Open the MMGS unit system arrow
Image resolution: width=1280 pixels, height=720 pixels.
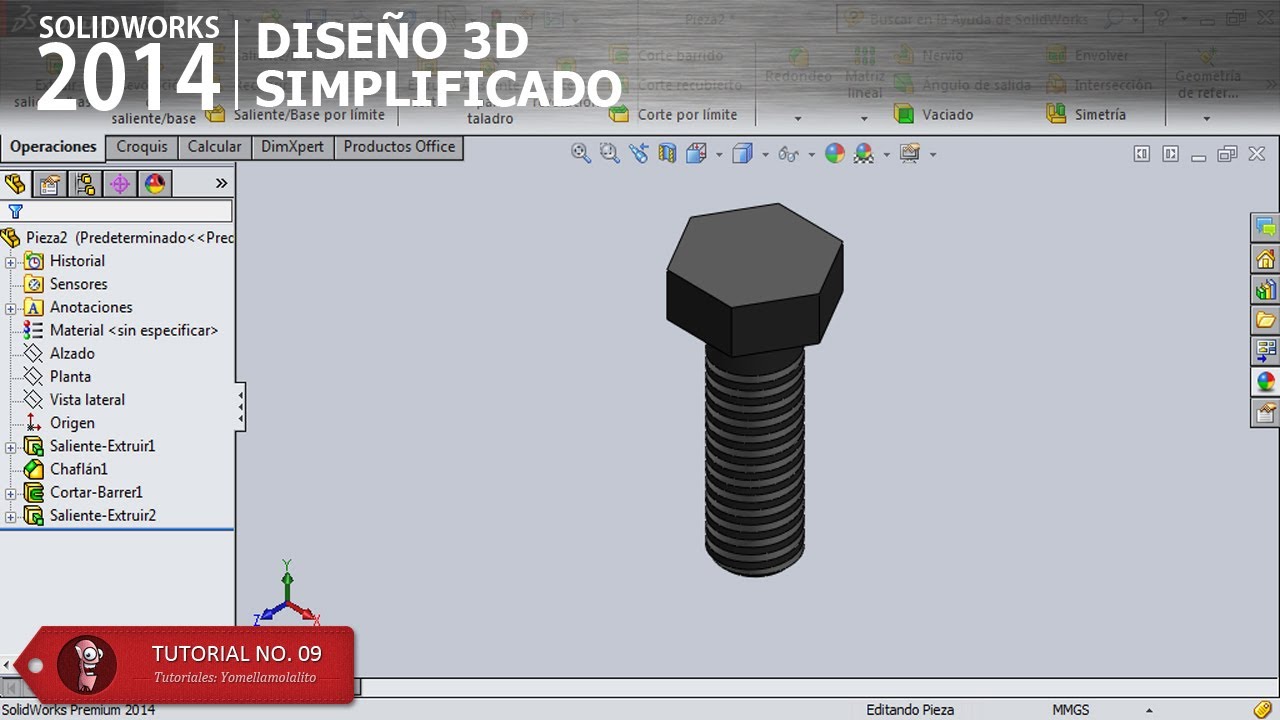click(1149, 710)
